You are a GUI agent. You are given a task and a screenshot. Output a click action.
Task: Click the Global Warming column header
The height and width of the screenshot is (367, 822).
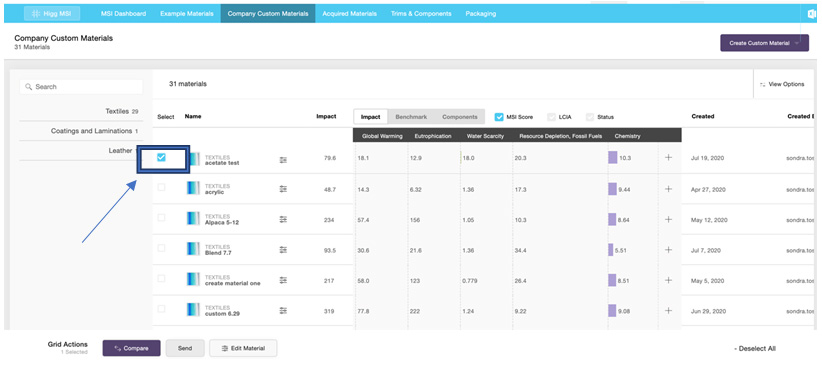(382, 136)
